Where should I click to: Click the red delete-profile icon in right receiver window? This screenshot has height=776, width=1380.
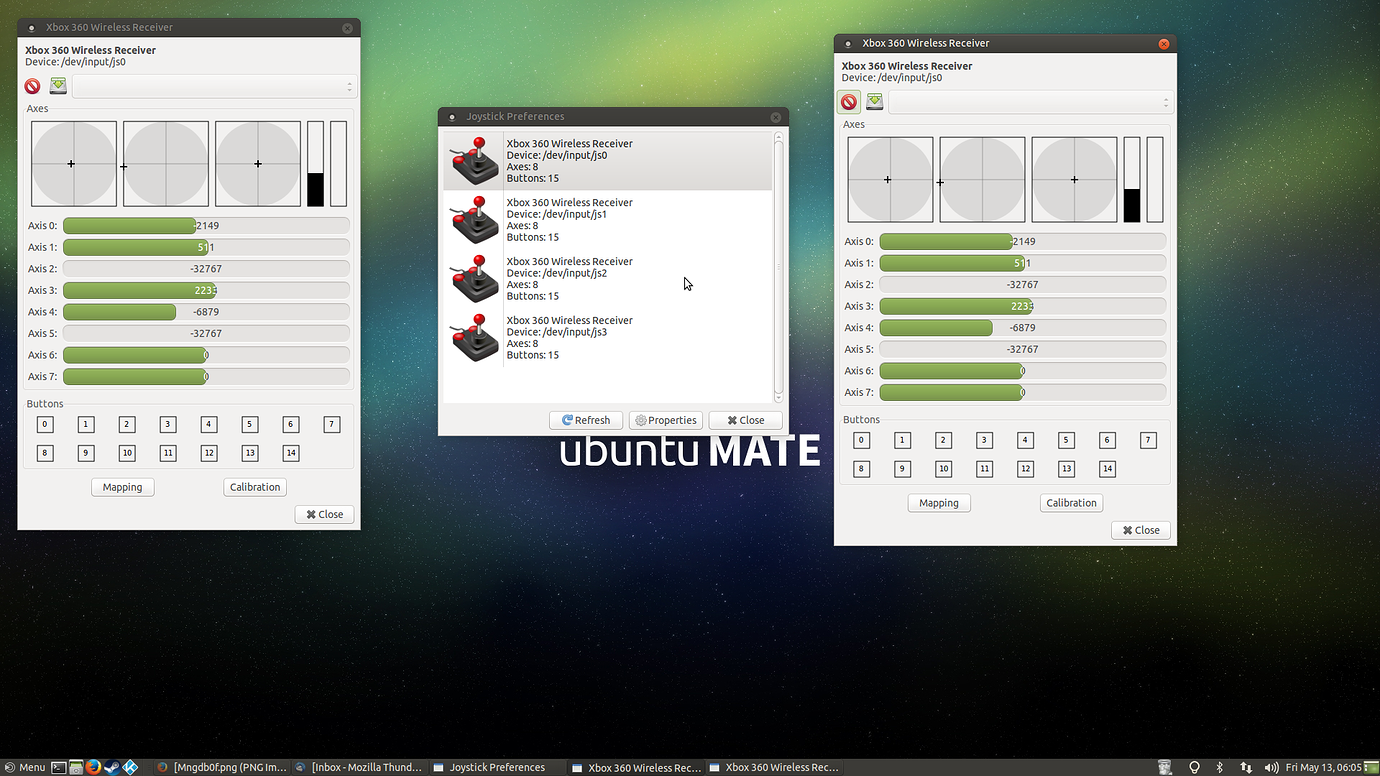point(849,102)
